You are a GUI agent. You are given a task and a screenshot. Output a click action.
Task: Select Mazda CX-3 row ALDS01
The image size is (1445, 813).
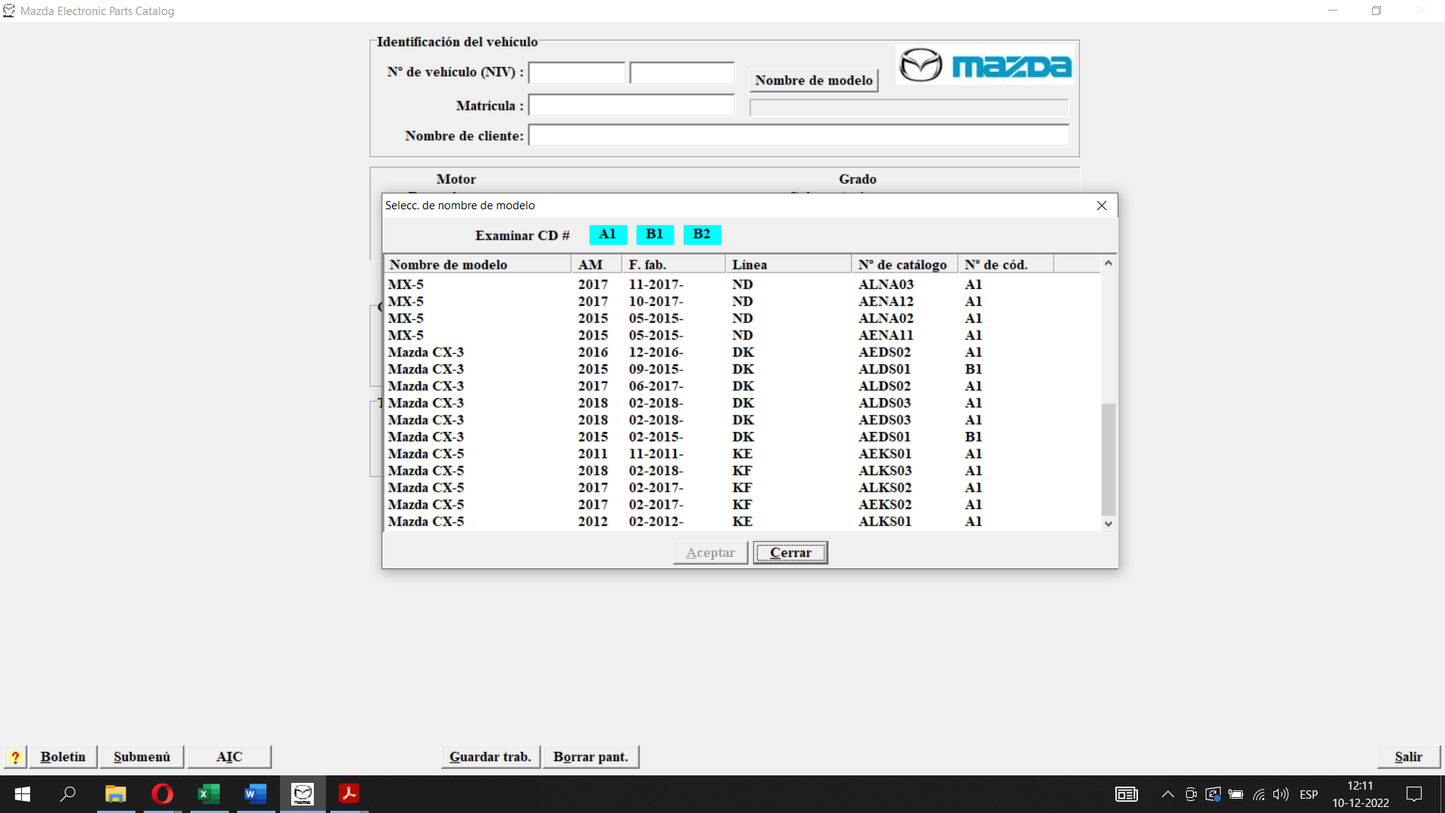(742, 370)
